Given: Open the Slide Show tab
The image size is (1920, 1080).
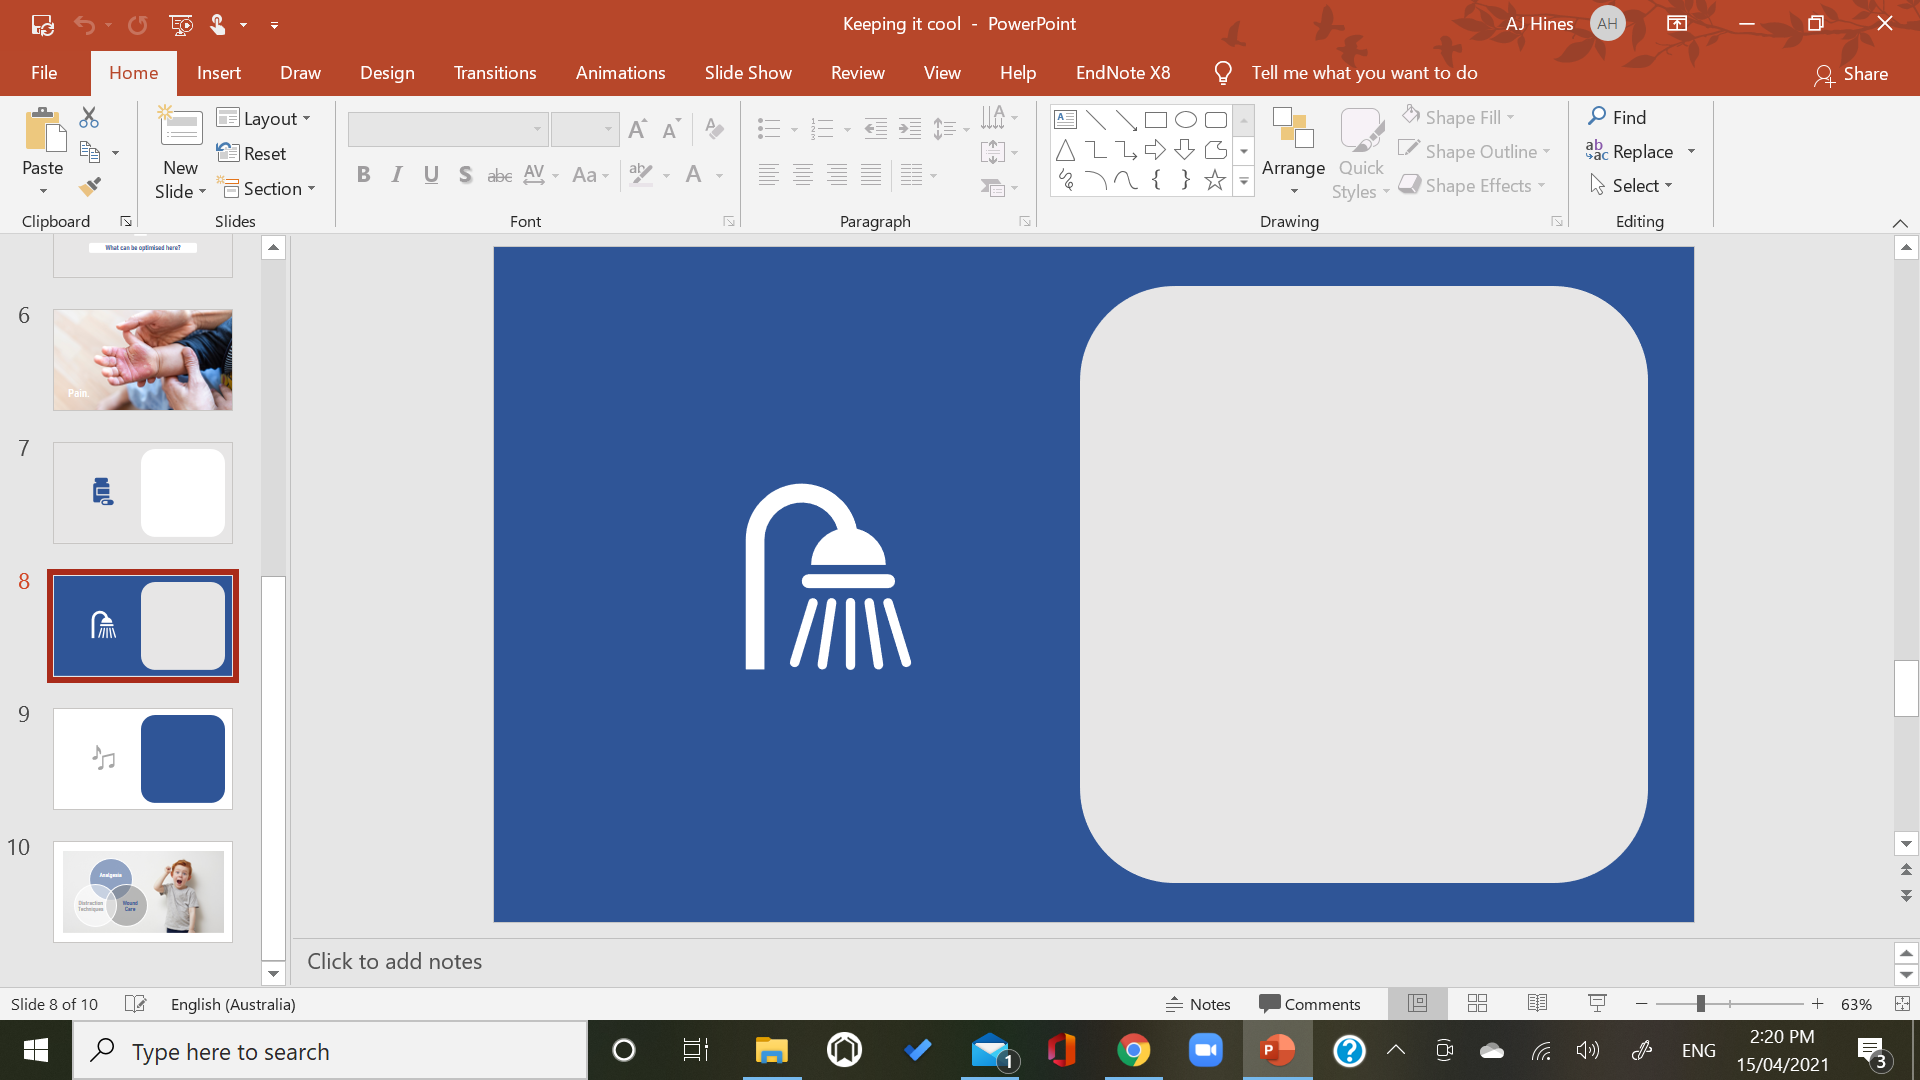Looking at the screenshot, I should pyautogui.click(x=748, y=73).
